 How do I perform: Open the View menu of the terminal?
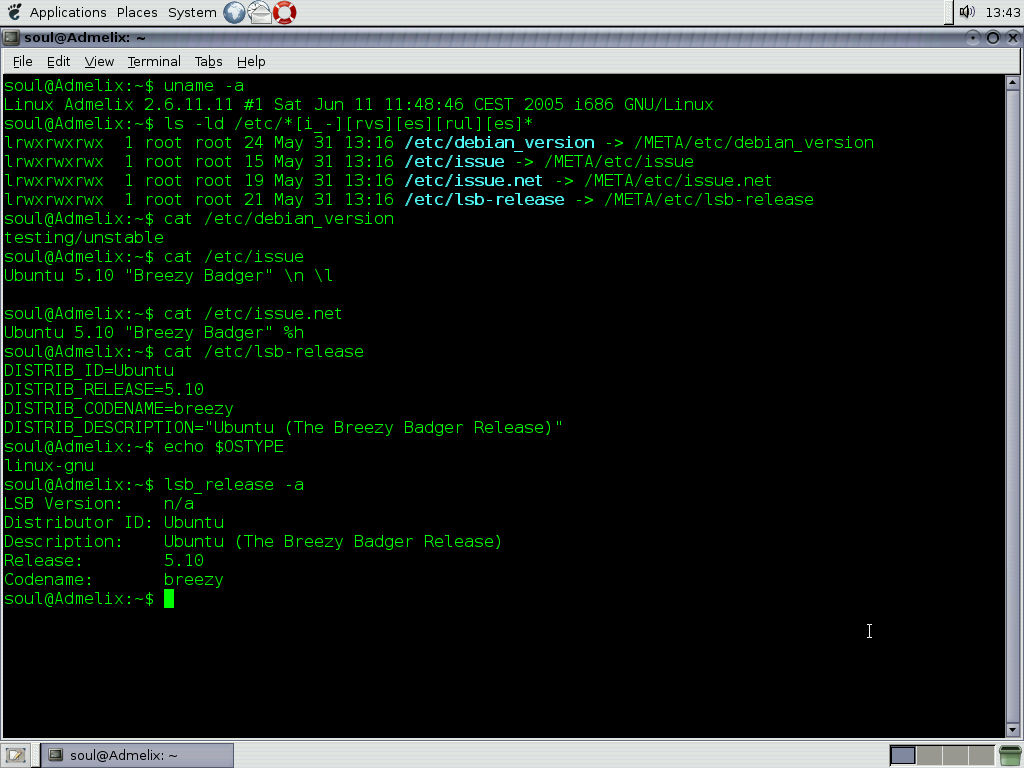[99, 61]
